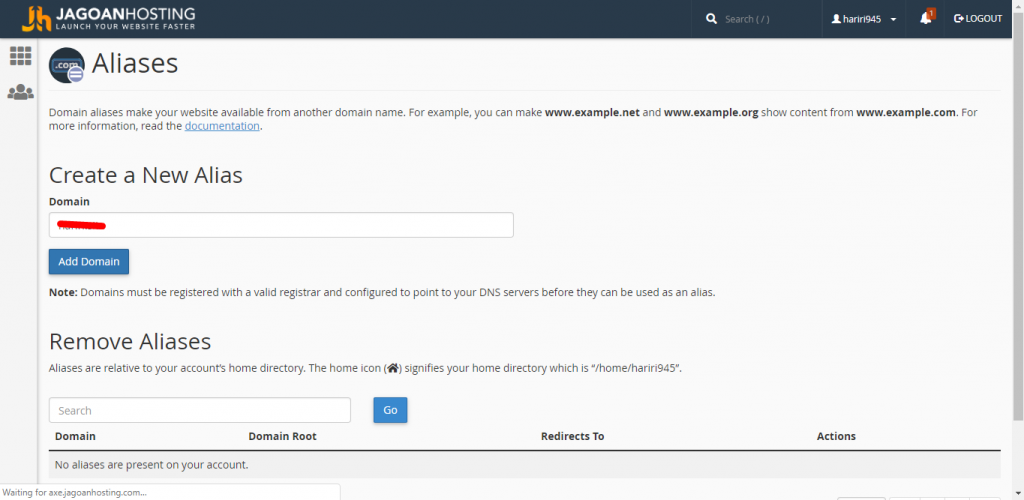Click the Create a New Alias heading
The width and height of the screenshot is (1024, 500).
(x=146, y=175)
